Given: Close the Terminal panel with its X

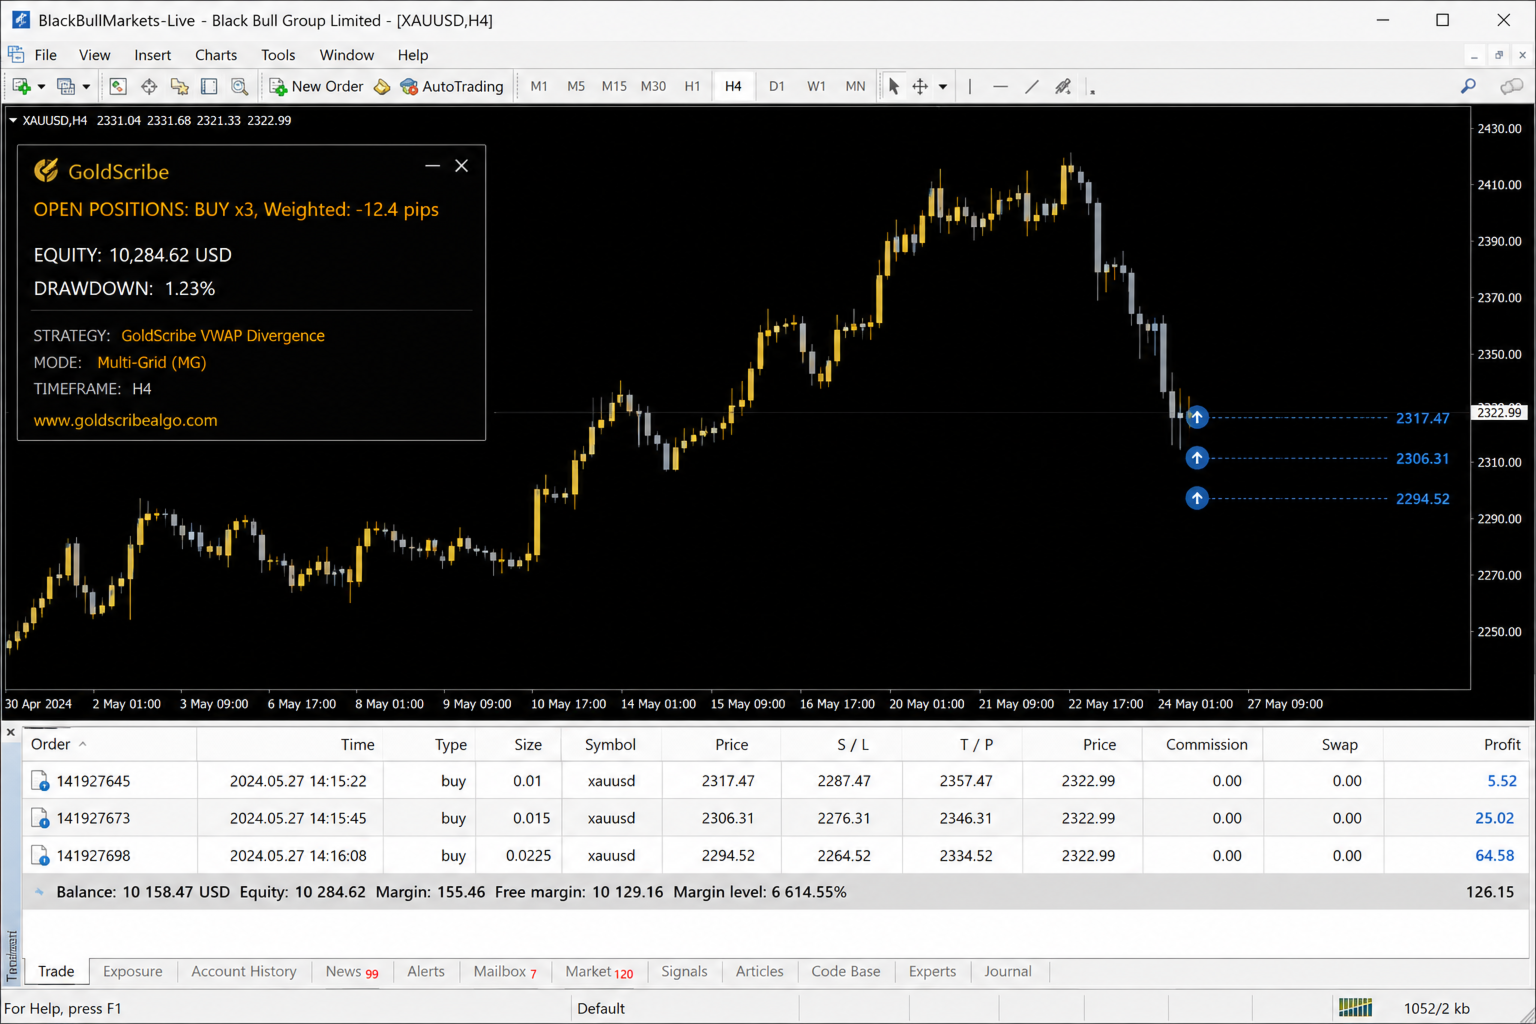Looking at the screenshot, I should tap(11, 732).
